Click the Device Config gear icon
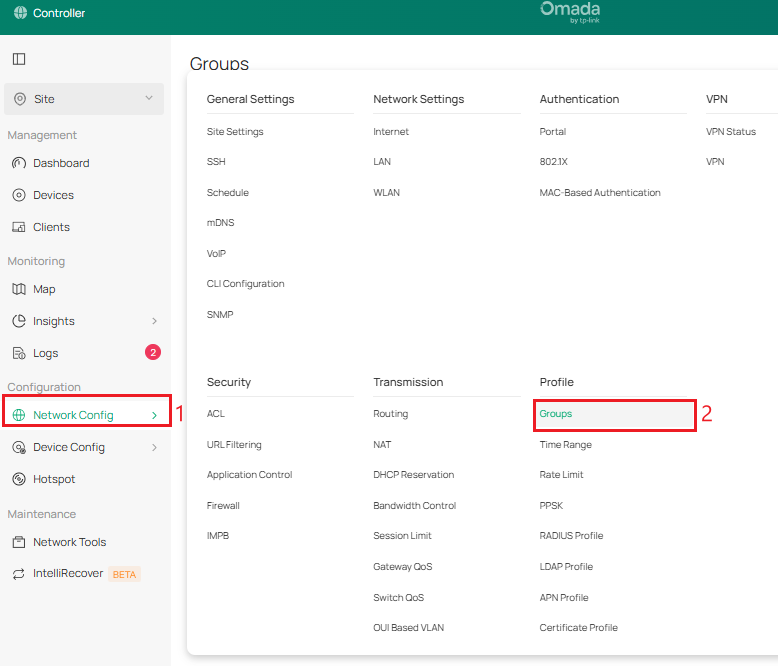This screenshot has width=778, height=666. tap(19, 447)
